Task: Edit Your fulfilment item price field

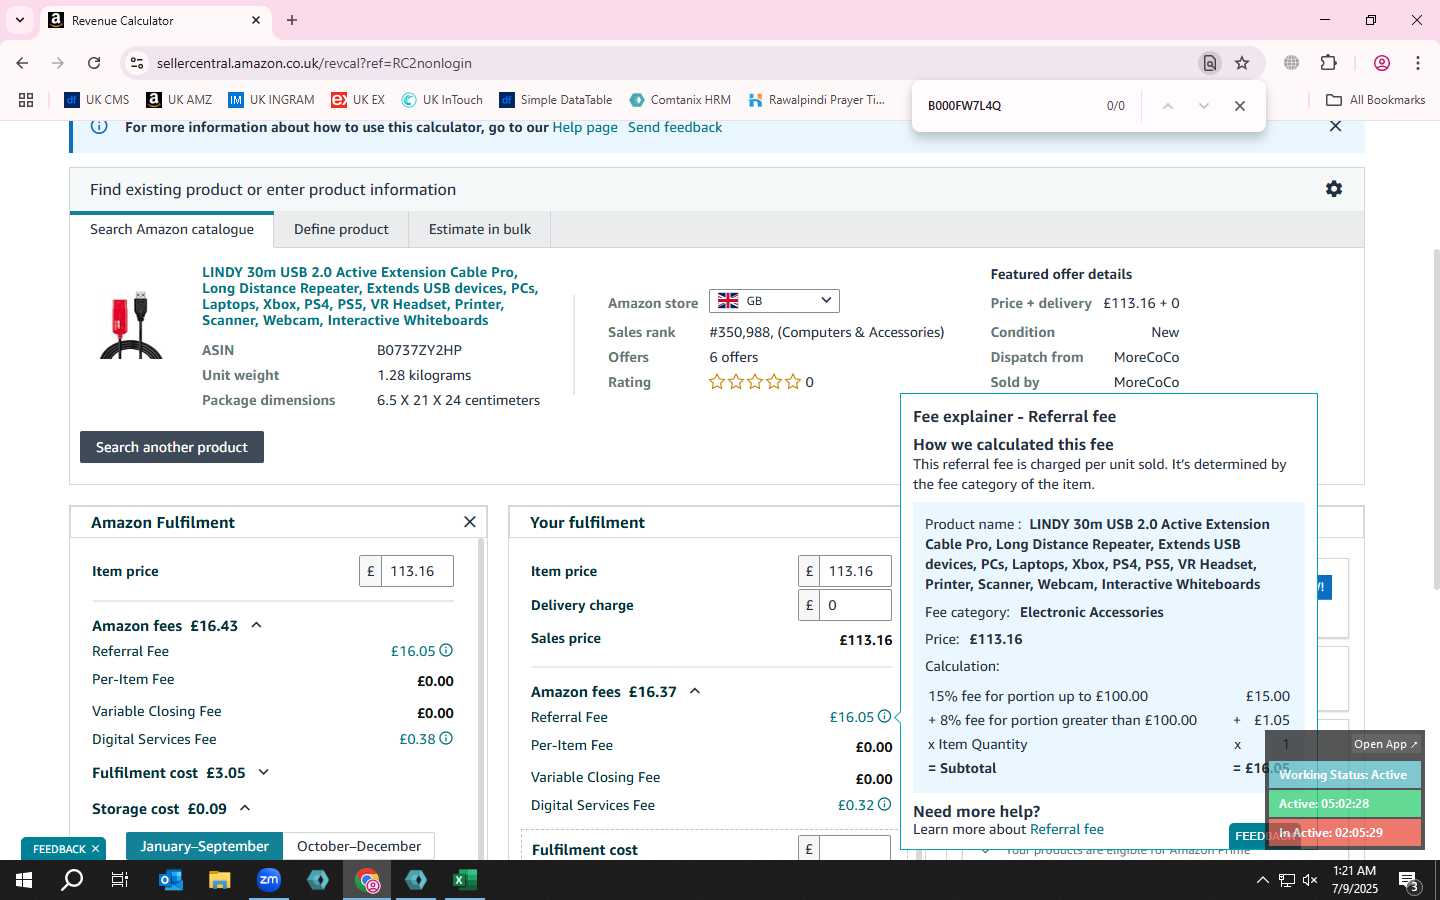Action: coord(855,571)
